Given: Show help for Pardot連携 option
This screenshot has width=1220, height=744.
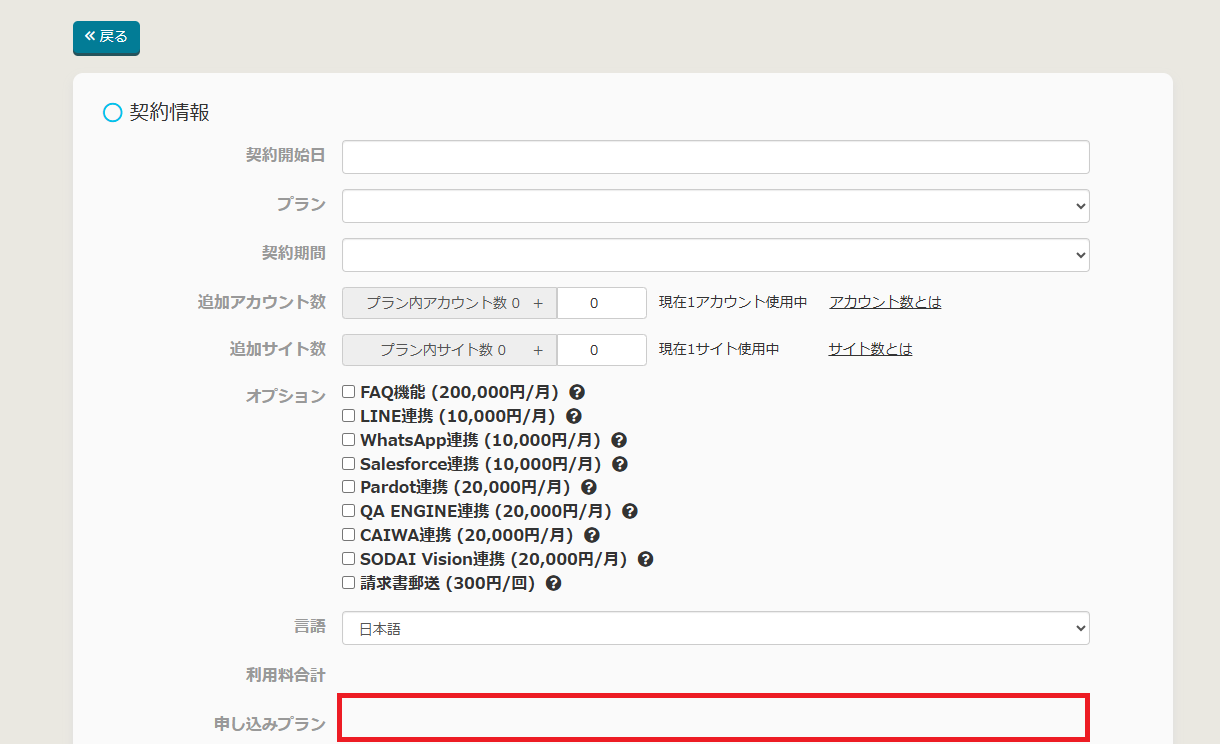Looking at the screenshot, I should pyautogui.click(x=589, y=487).
